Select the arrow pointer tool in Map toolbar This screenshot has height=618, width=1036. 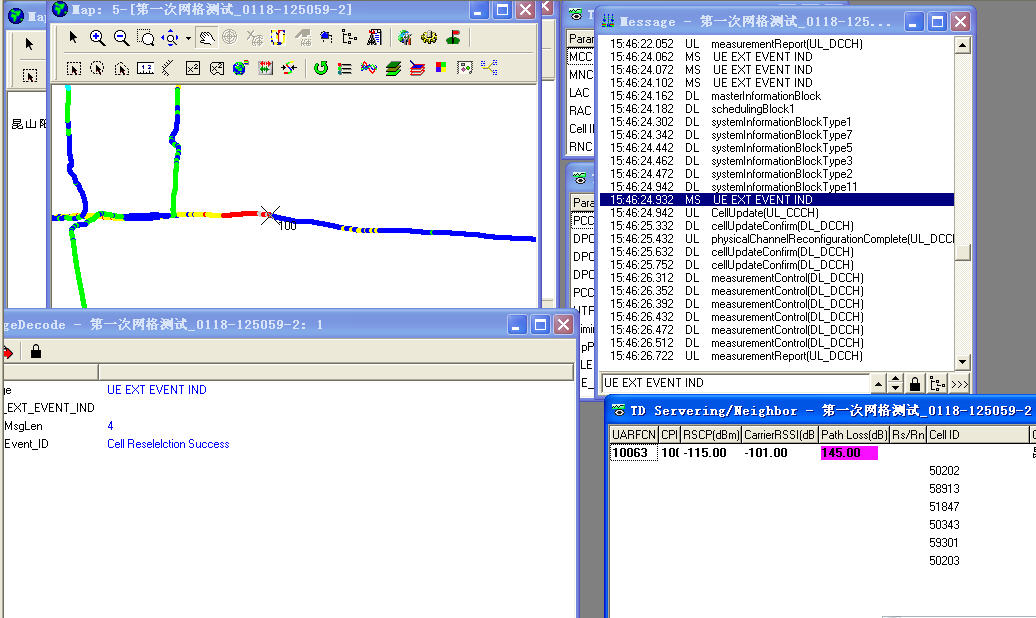[73, 38]
